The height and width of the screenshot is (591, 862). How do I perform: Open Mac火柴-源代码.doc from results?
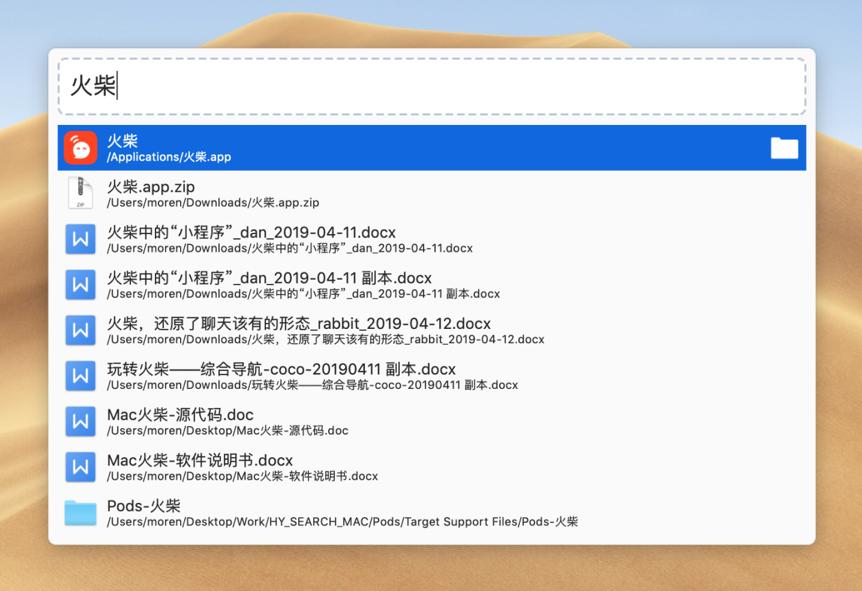point(300,421)
